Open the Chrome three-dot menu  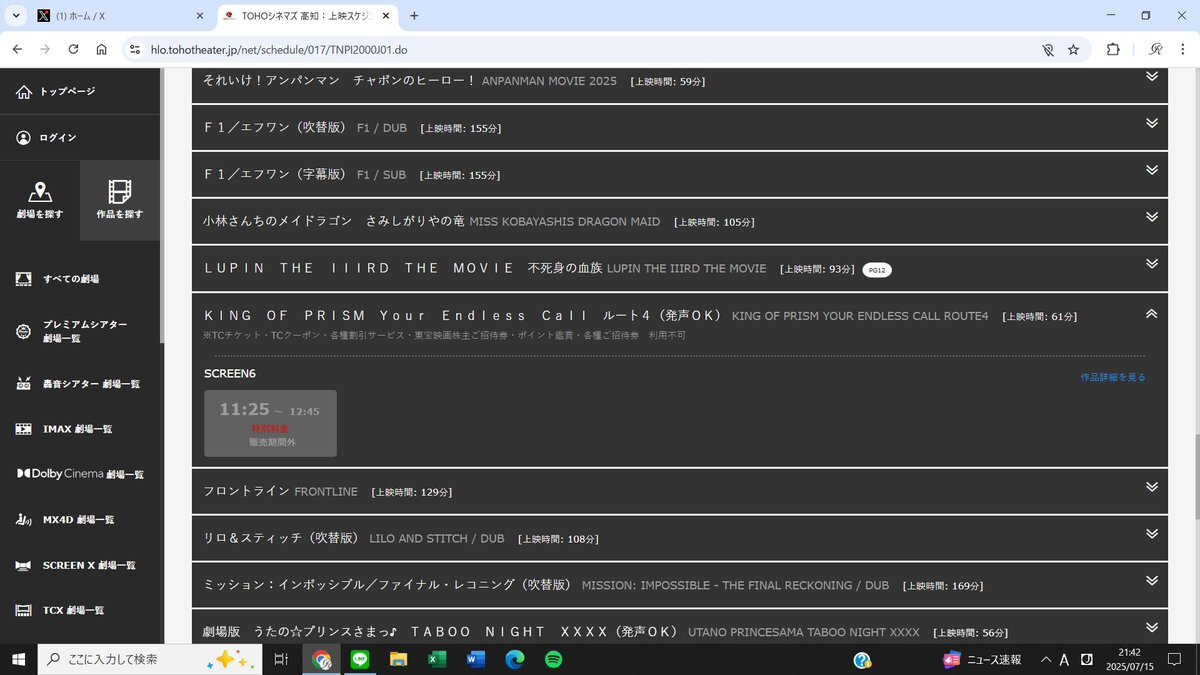click(x=1184, y=49)
